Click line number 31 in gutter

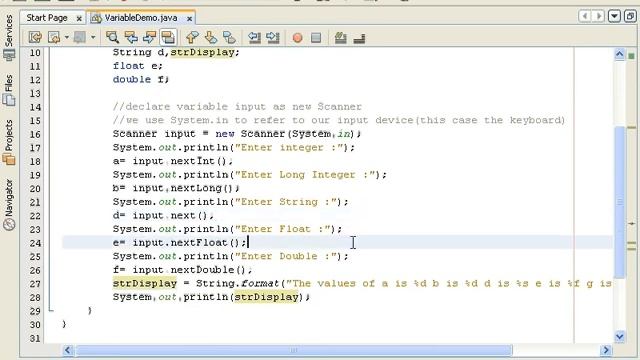[35, 338]
